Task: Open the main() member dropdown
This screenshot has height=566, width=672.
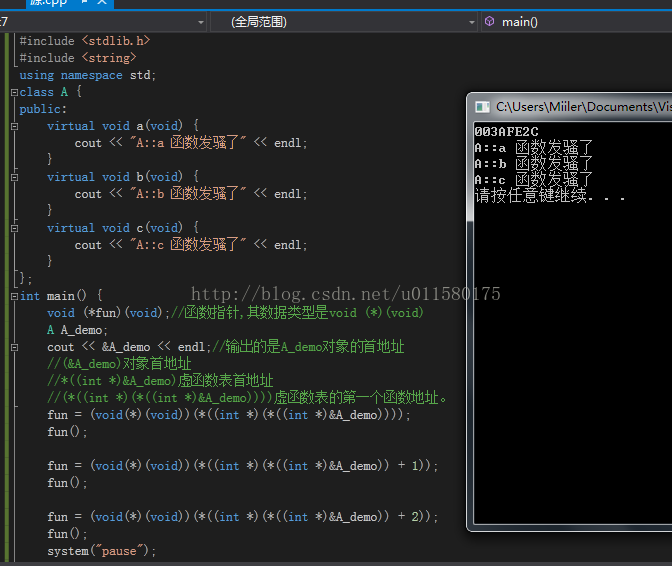Action: 576,22
